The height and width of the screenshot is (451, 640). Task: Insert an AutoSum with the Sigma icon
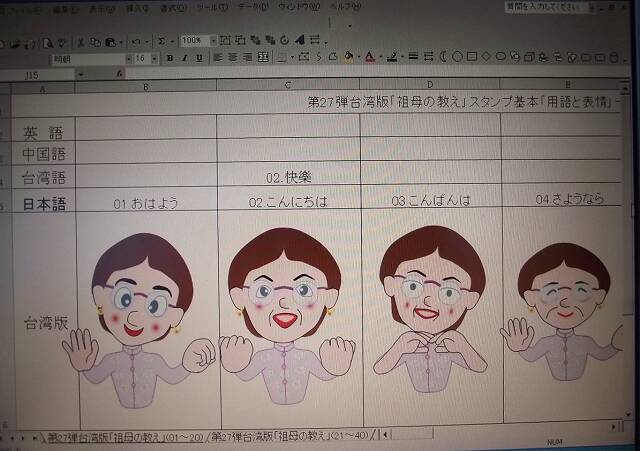click(x=162, y=41)
